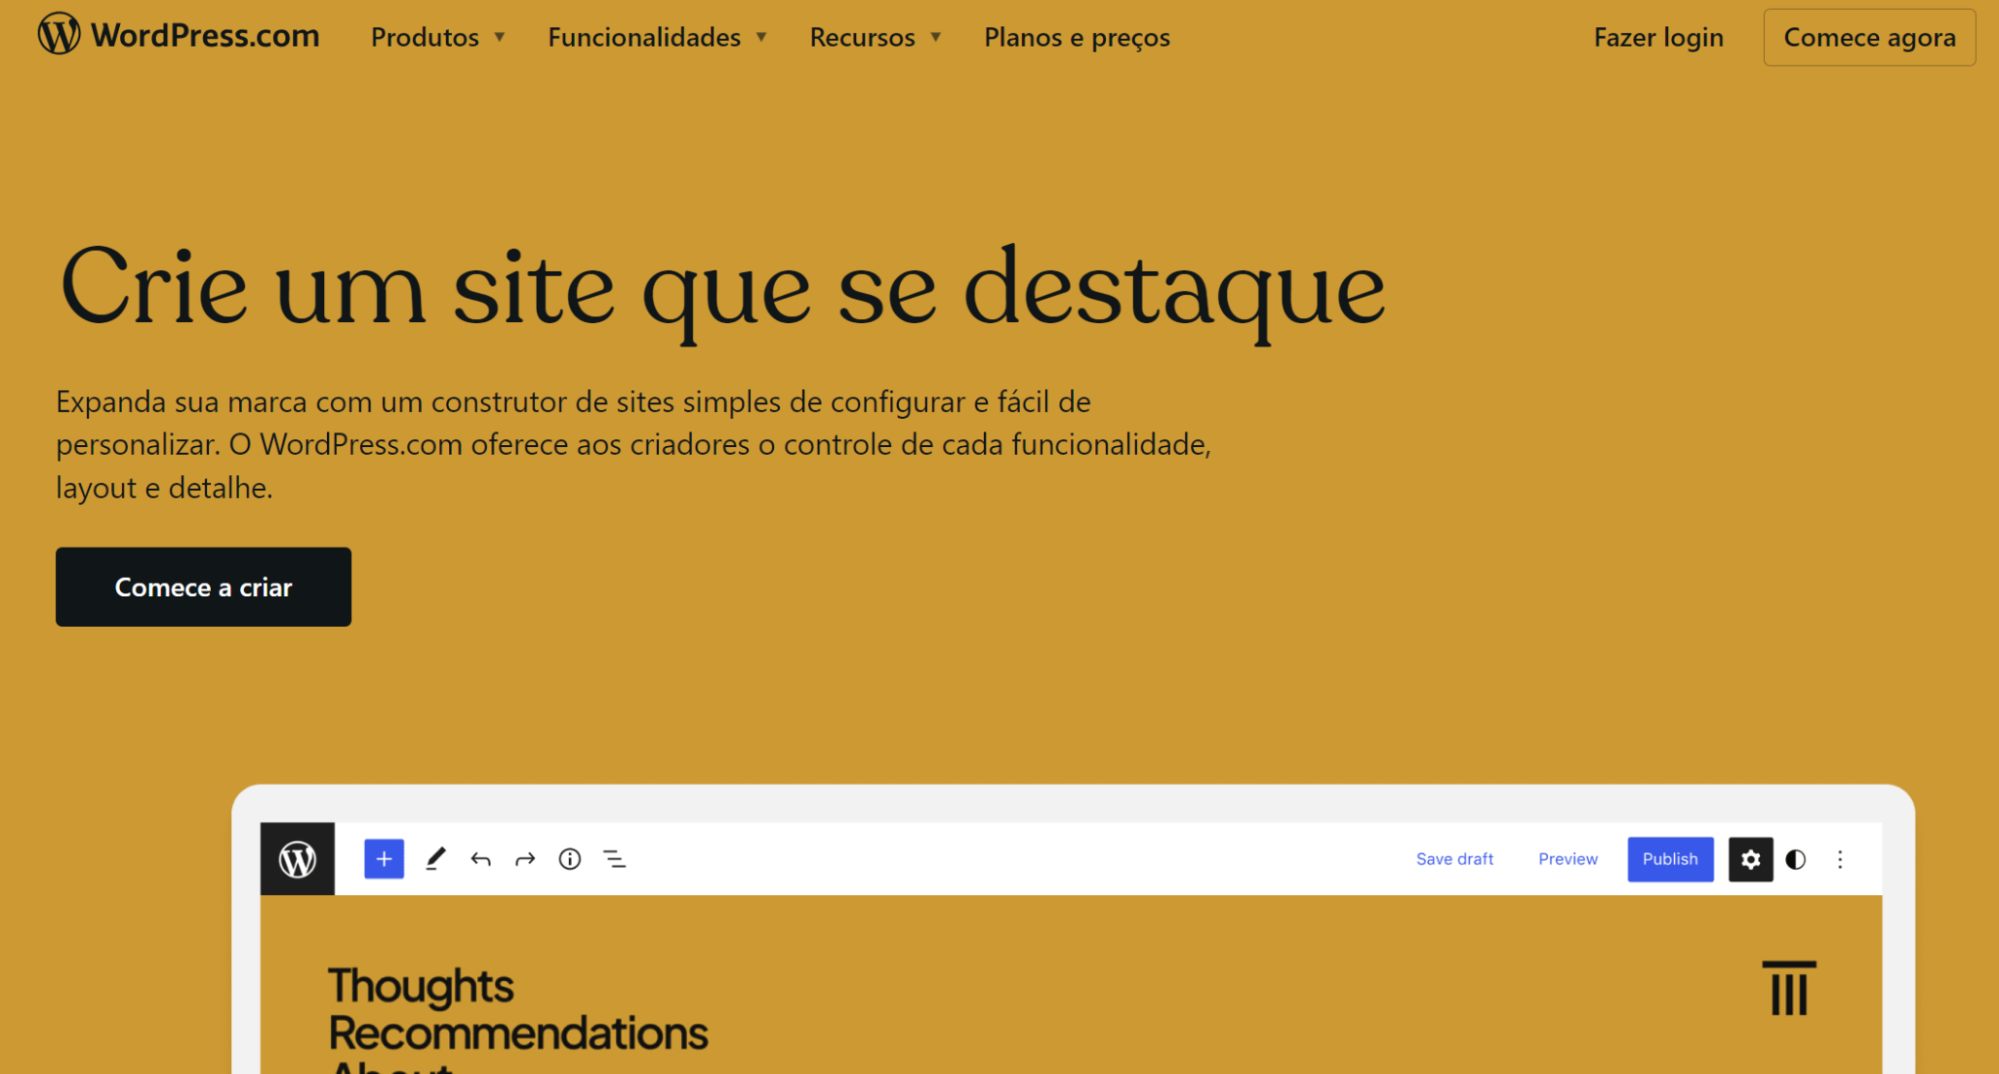Toggle the dark mode contrast icon
The width and height of the screenshot is (1999, 1074).
coord(1795,859)
